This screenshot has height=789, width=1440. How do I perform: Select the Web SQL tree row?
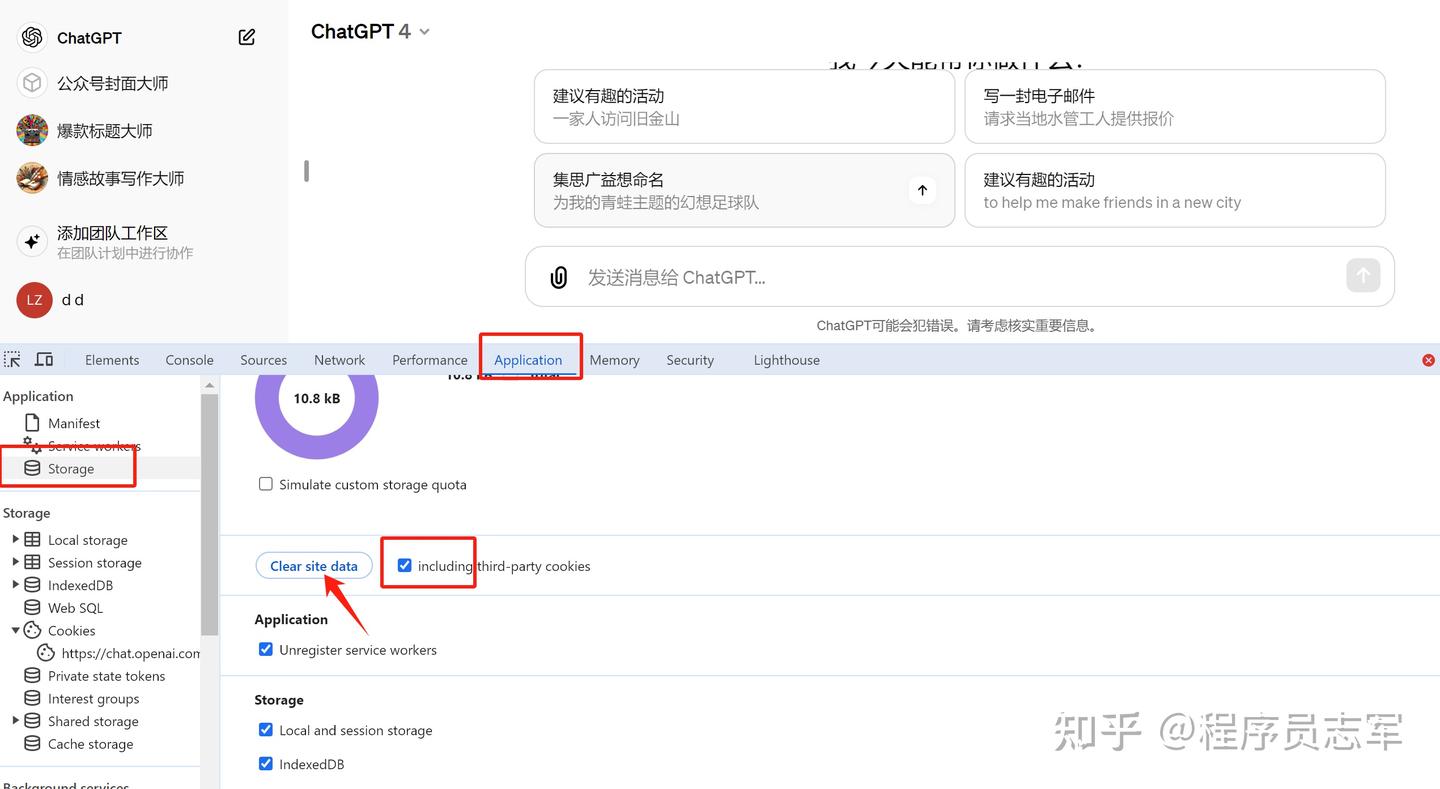point(100,608)
